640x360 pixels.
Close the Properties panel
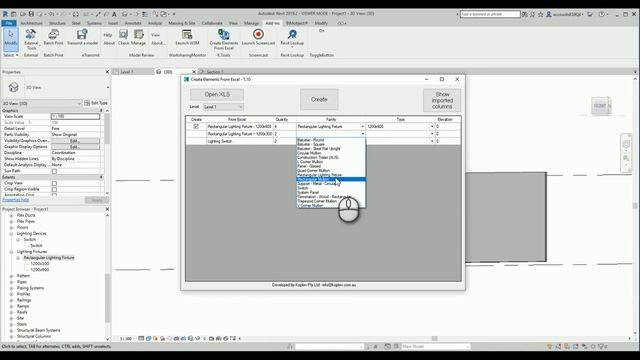[107, 72]
